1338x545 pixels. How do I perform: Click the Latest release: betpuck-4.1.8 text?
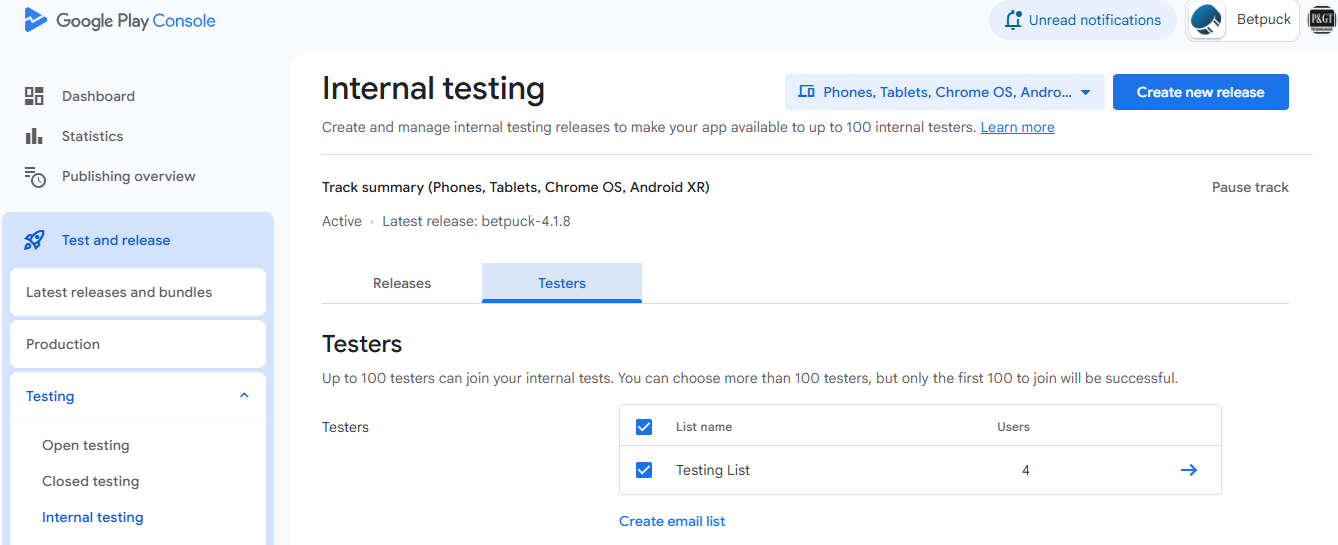coord(476,221)
